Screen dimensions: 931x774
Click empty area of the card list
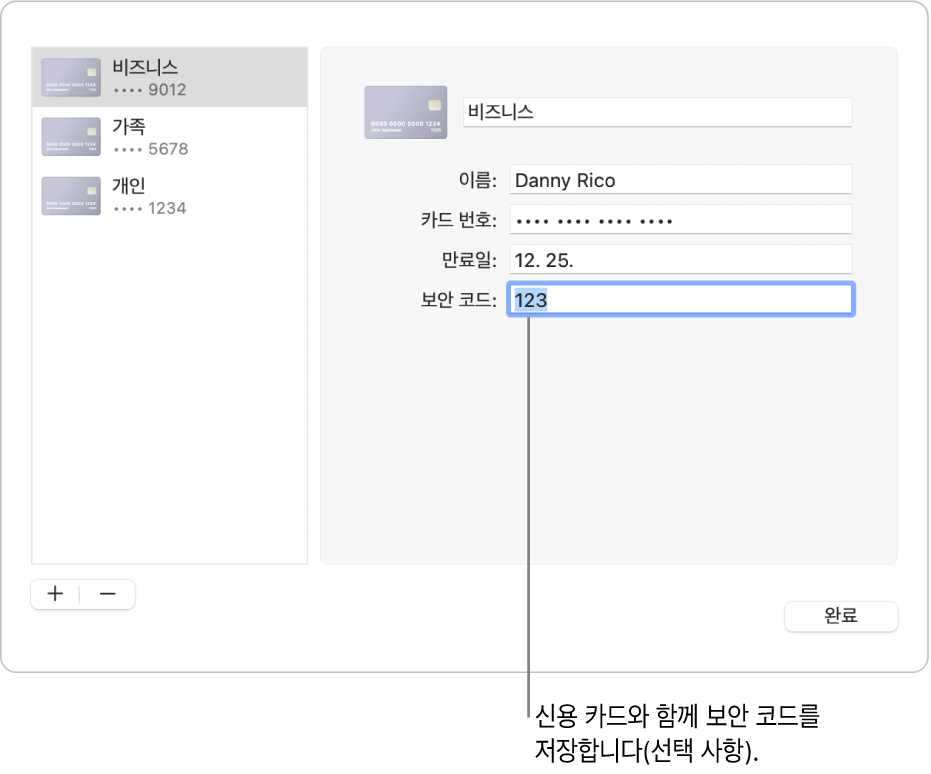[x=170, y=400]
